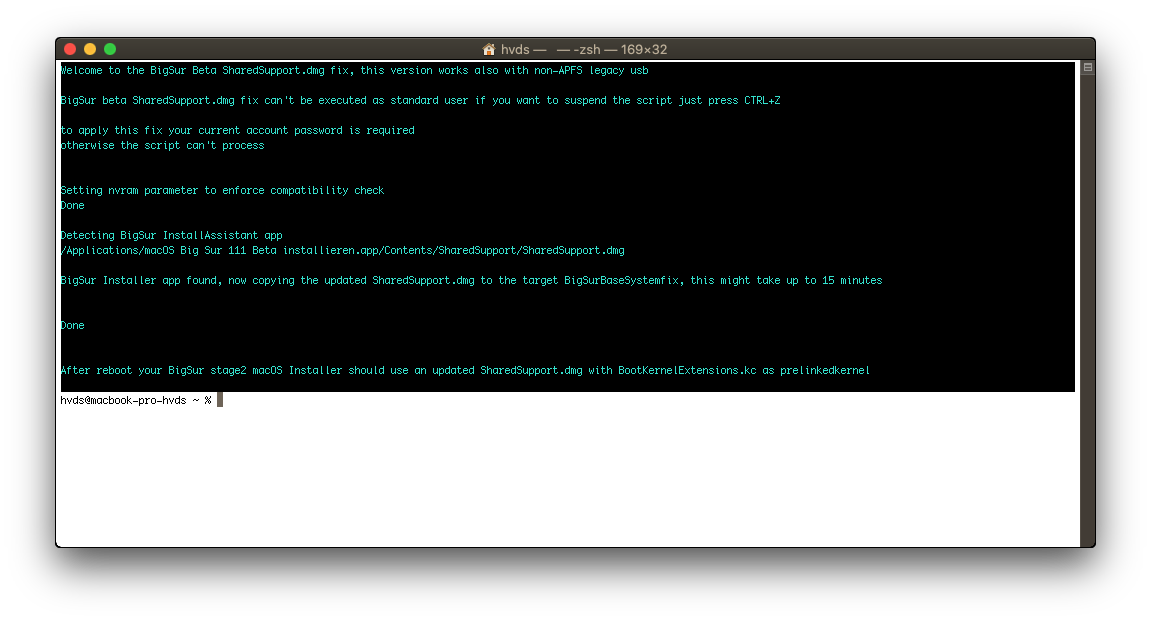Click the '/Applications/macOS Big Sur 111 Beta installieren.app' path
1151x621 pixels.
[x=343, y=250]
